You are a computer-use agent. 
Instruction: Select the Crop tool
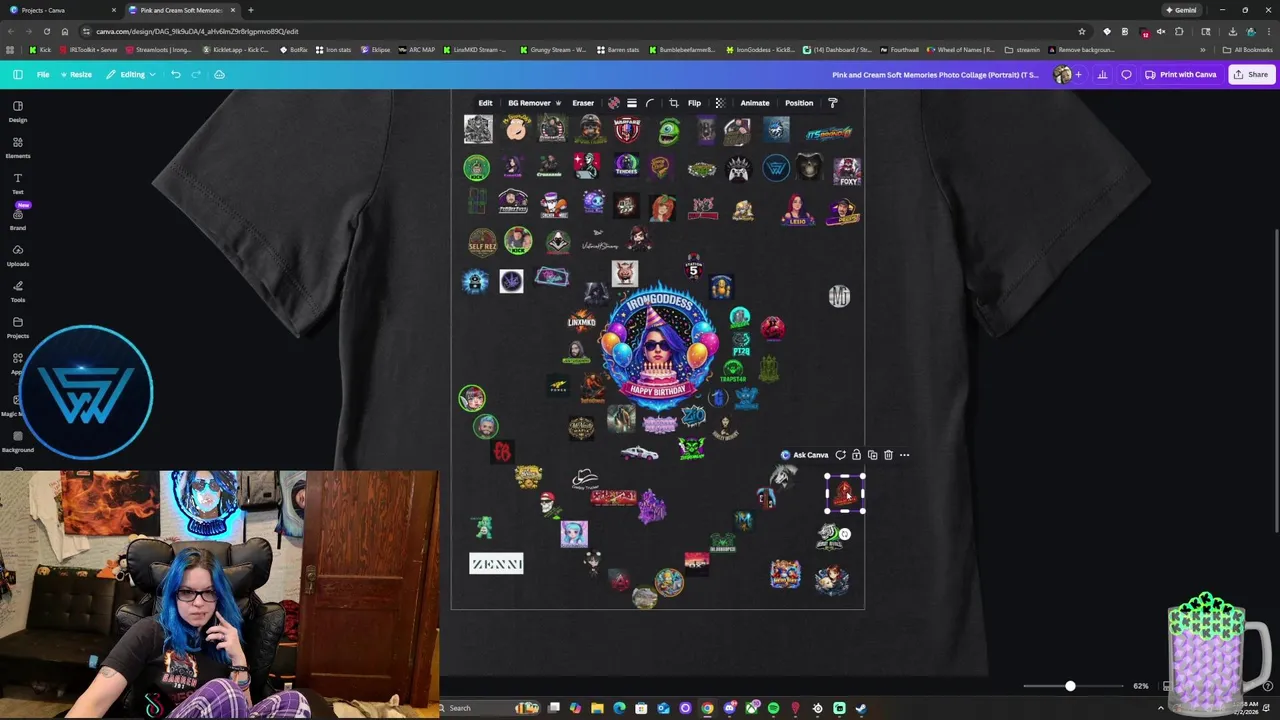point(673,103)
